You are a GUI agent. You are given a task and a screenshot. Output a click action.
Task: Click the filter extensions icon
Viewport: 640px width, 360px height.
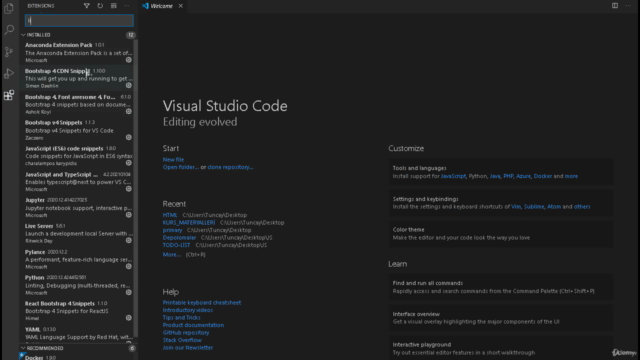click(x=87, y=6)
